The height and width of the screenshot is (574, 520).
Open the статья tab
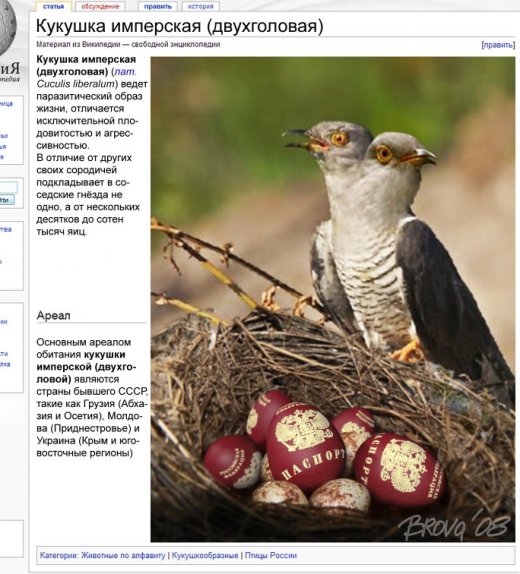[53, 6]
